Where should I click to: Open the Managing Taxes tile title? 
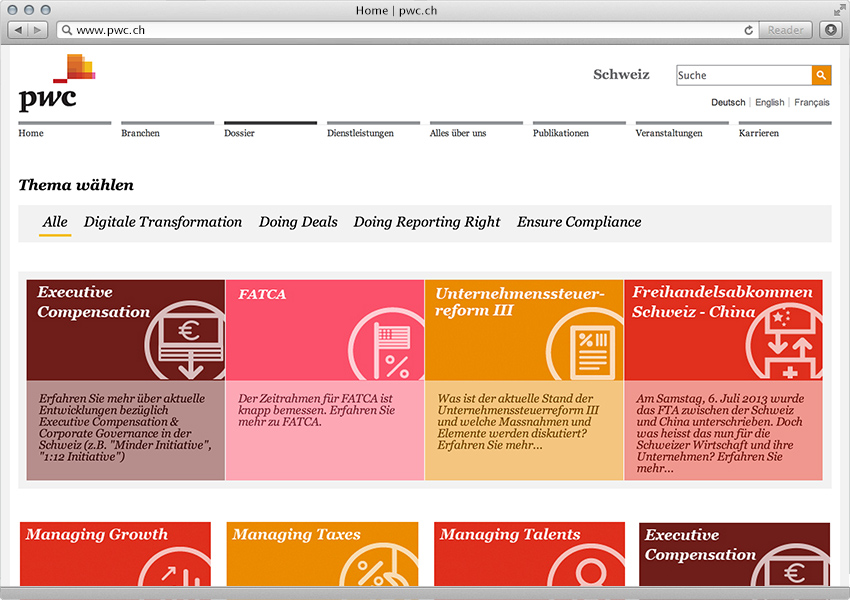click(x=297, y=534)
